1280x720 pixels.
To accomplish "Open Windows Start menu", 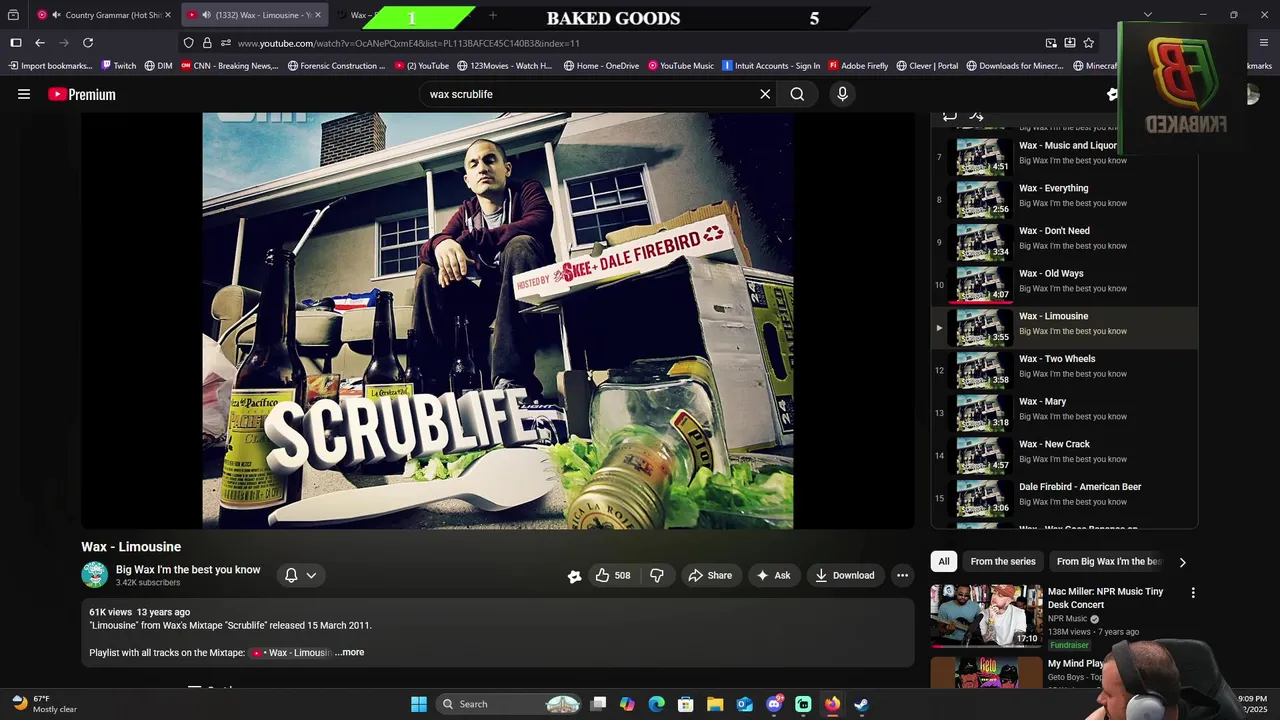I will click(x=419, y=704).
